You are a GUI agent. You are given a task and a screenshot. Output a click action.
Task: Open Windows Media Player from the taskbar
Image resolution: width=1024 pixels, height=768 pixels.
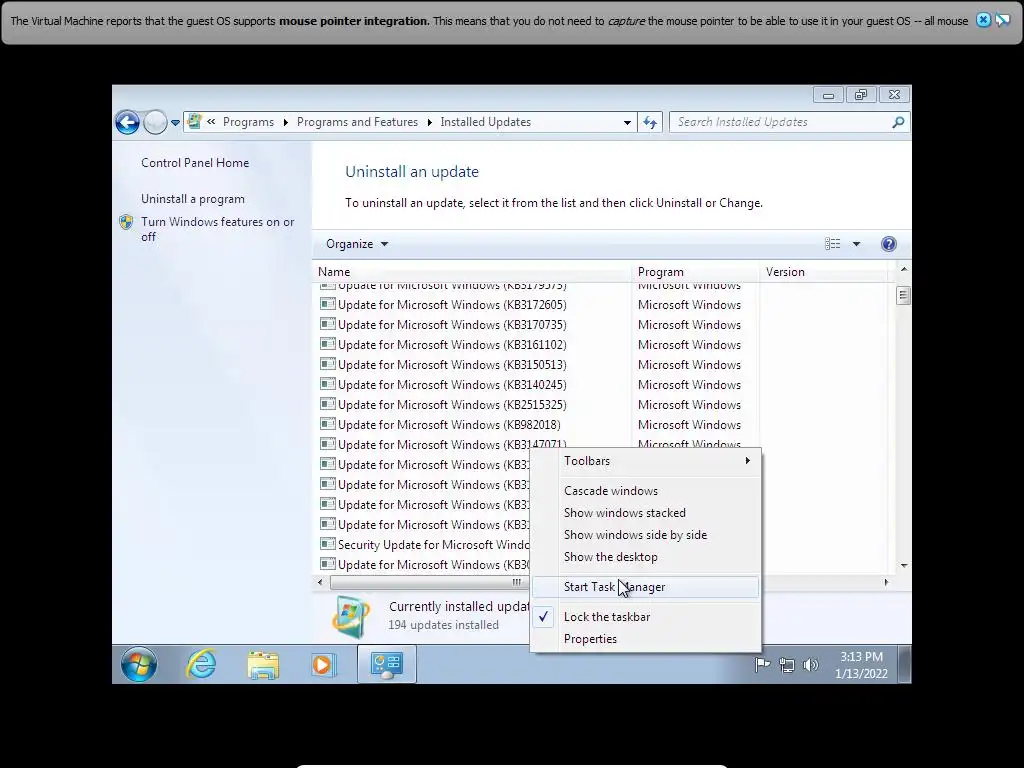(x=323, y=665)
